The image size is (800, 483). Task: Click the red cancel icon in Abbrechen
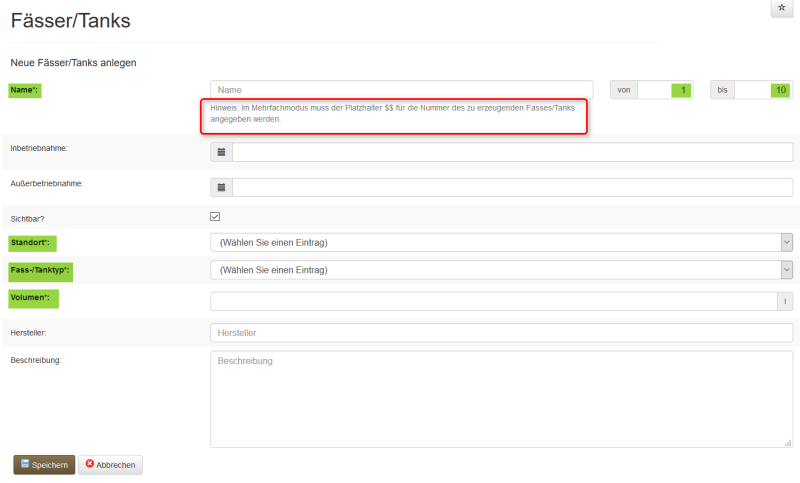(x=90, y=464)
